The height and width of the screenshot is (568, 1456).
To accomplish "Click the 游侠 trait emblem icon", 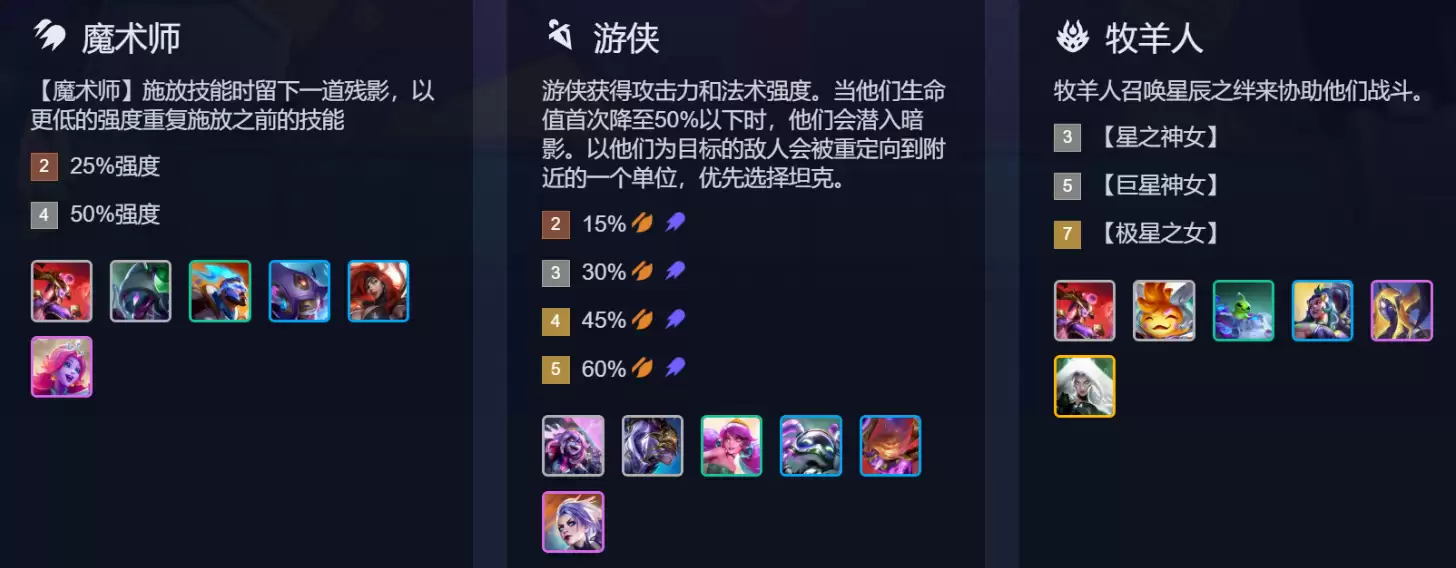I will click(559, 36).
